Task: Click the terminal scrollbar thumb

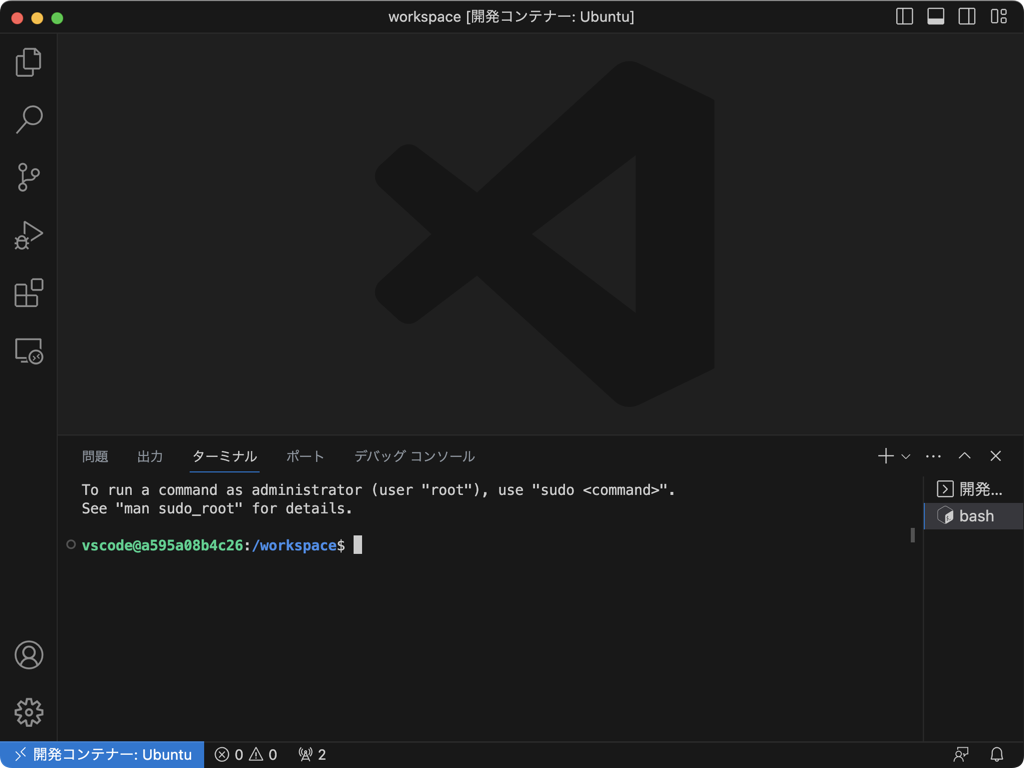Action: point(912,535)
